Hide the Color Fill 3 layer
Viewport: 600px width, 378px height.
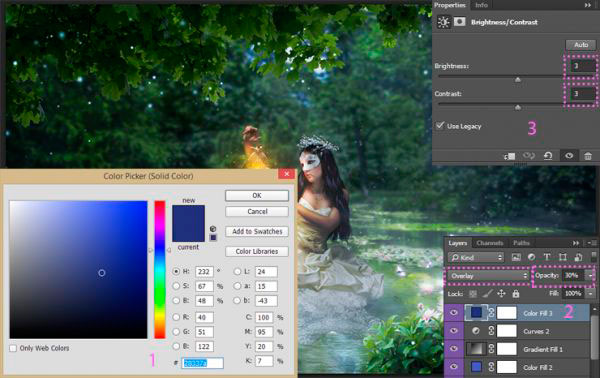click(x=454, y=313)
